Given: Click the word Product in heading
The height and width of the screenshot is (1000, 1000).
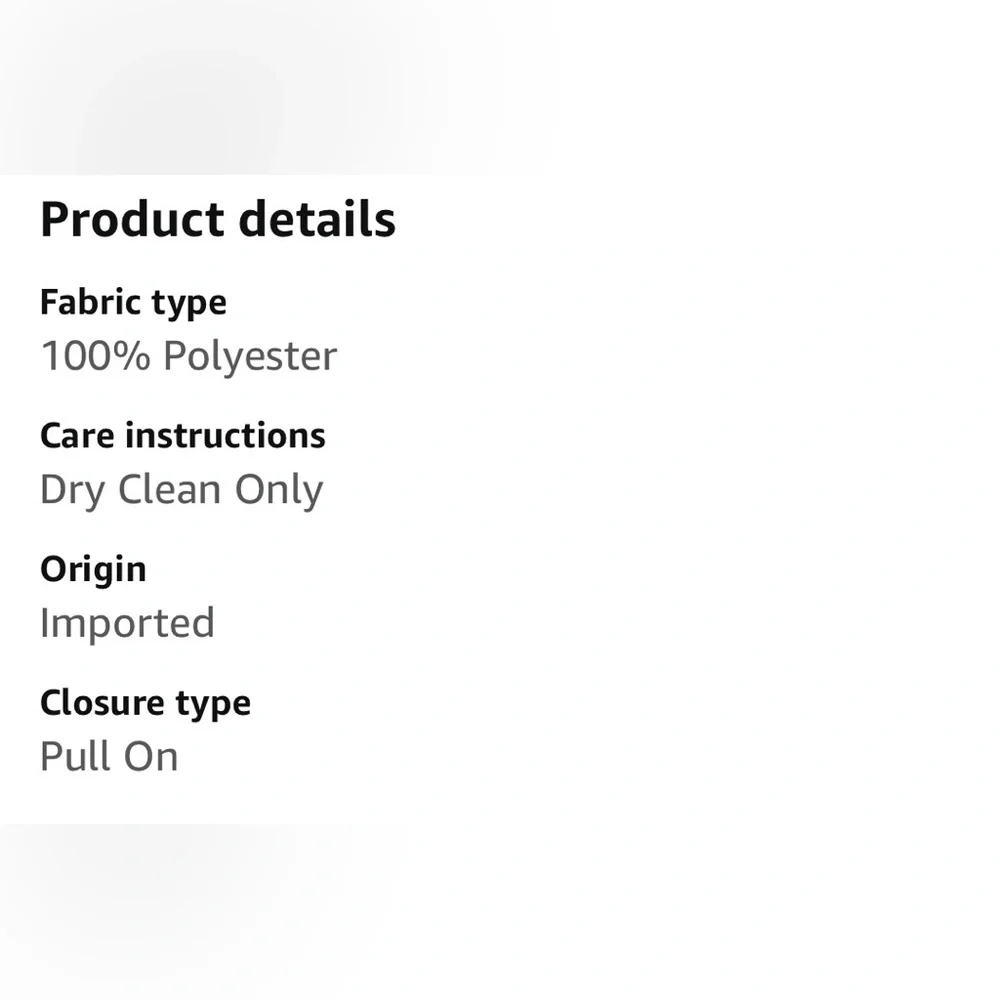Looking at the screenshot, I should point(132,219).
